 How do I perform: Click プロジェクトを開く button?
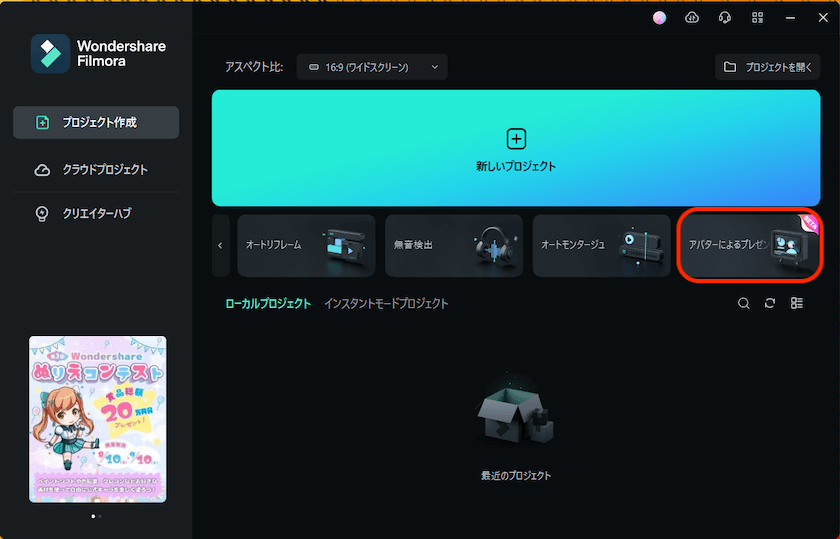point(767,67)
